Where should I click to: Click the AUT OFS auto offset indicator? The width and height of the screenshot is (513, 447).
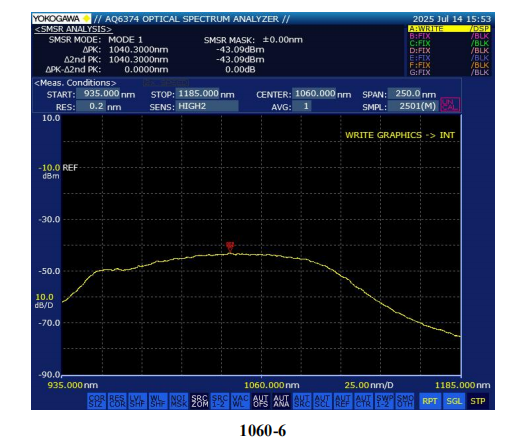261,401
